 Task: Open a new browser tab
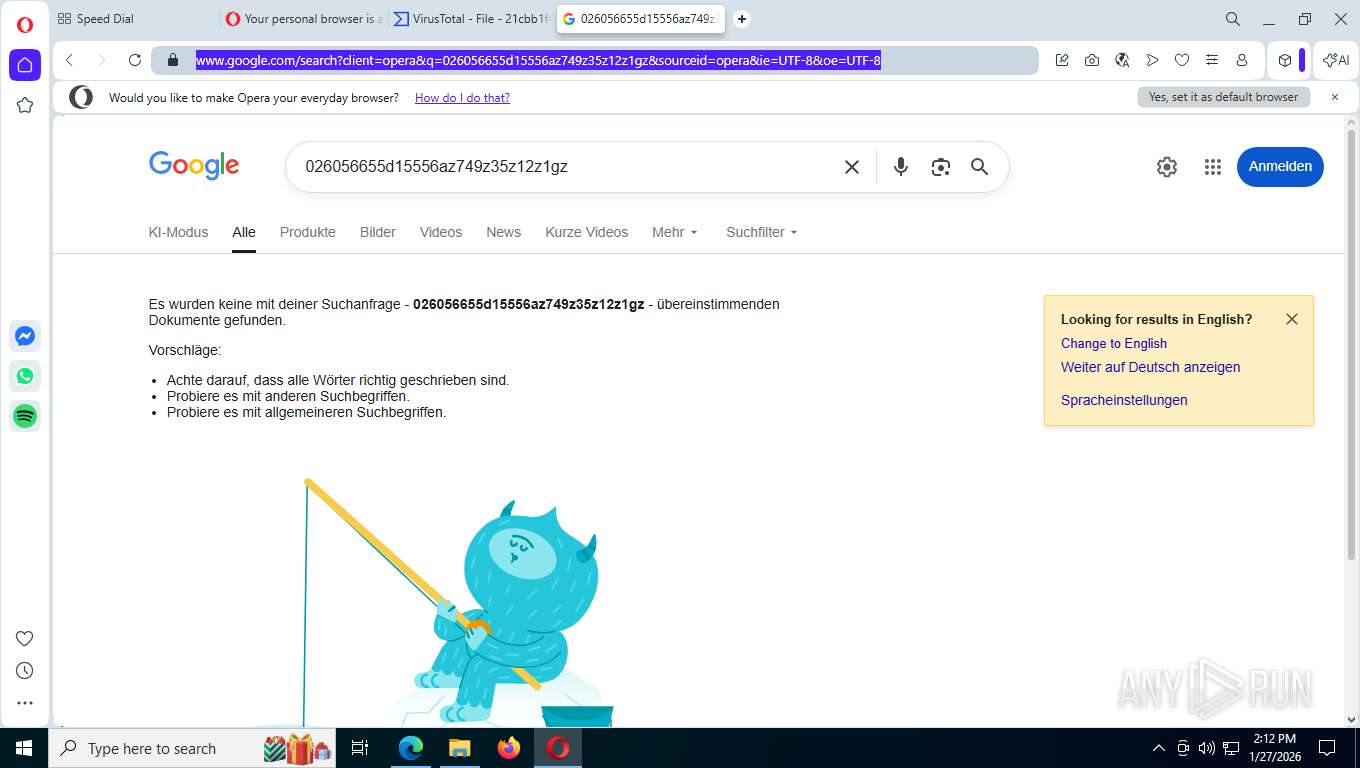pos(742,19)
